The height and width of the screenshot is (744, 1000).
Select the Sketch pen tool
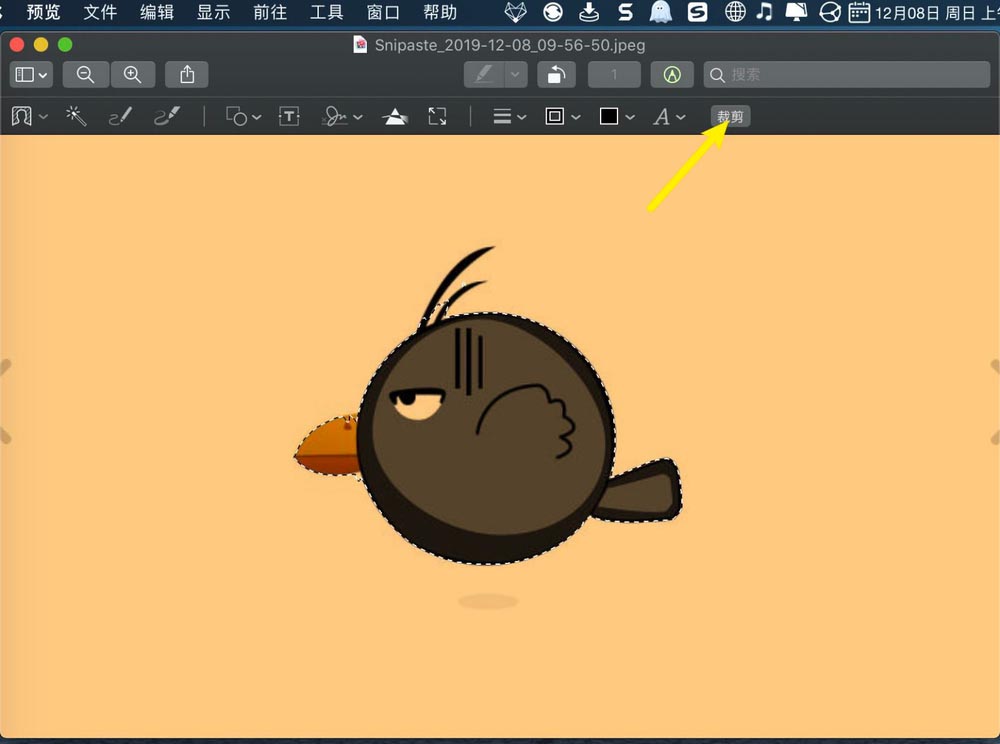pyautogui.click(x=120, y=116)
